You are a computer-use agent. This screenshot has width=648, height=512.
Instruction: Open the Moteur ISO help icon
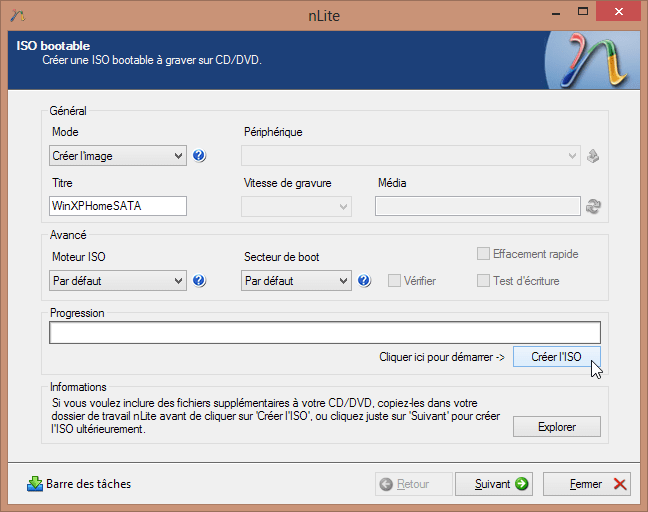tap(199, 281)
